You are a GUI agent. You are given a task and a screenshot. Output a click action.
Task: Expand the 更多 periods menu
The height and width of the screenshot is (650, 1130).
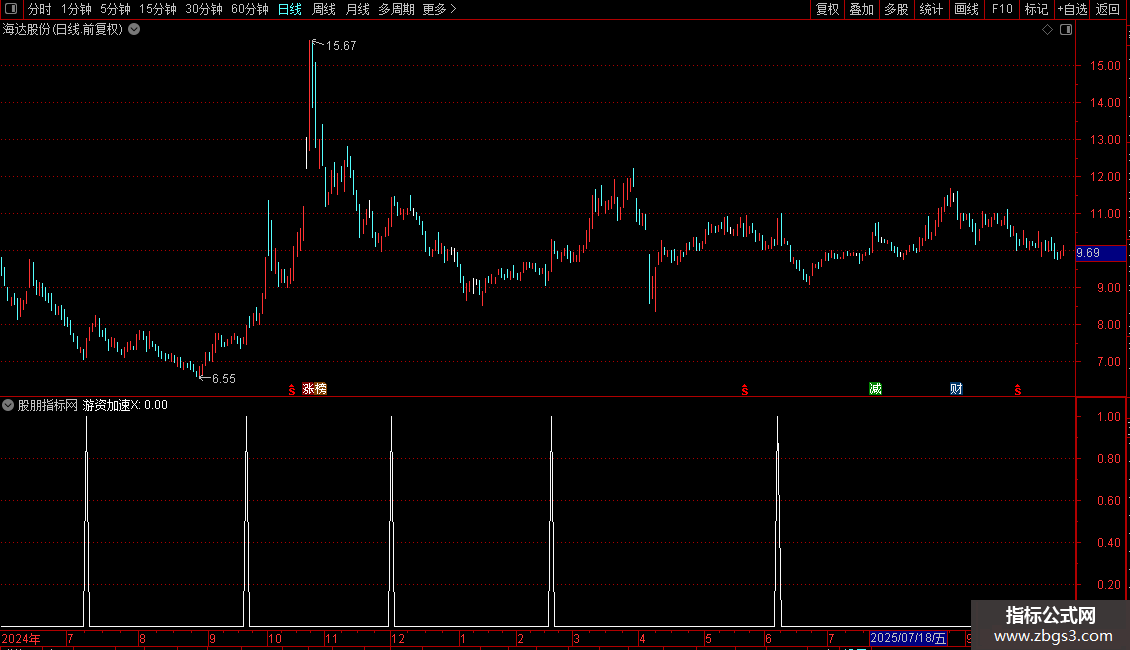click(x=439, y=9)
